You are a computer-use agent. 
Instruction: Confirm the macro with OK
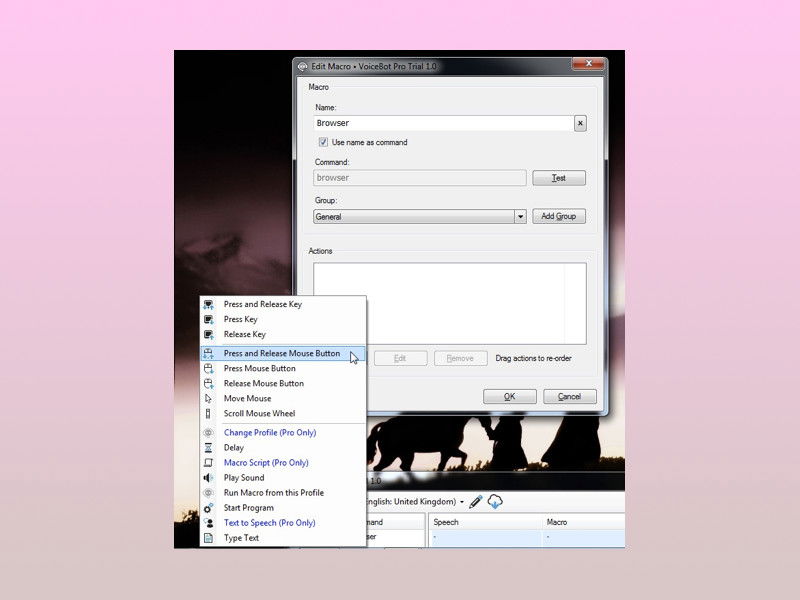[x=510, y=396]
